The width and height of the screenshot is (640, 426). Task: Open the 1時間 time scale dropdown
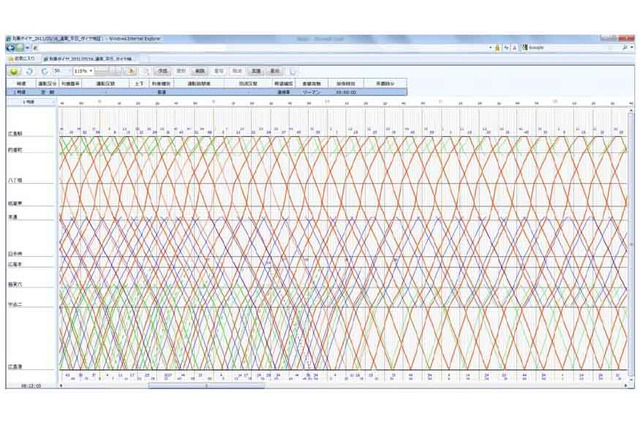[x=31, y=102]
